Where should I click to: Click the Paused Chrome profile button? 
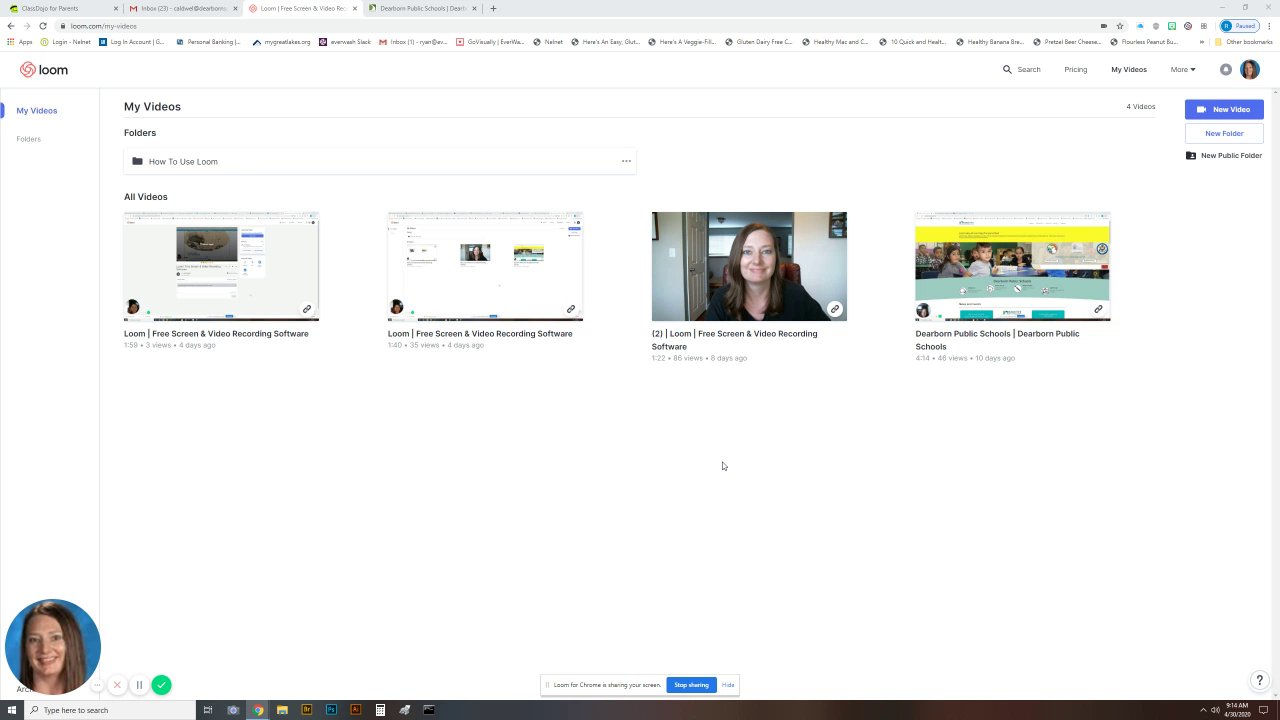(1239, 26)
